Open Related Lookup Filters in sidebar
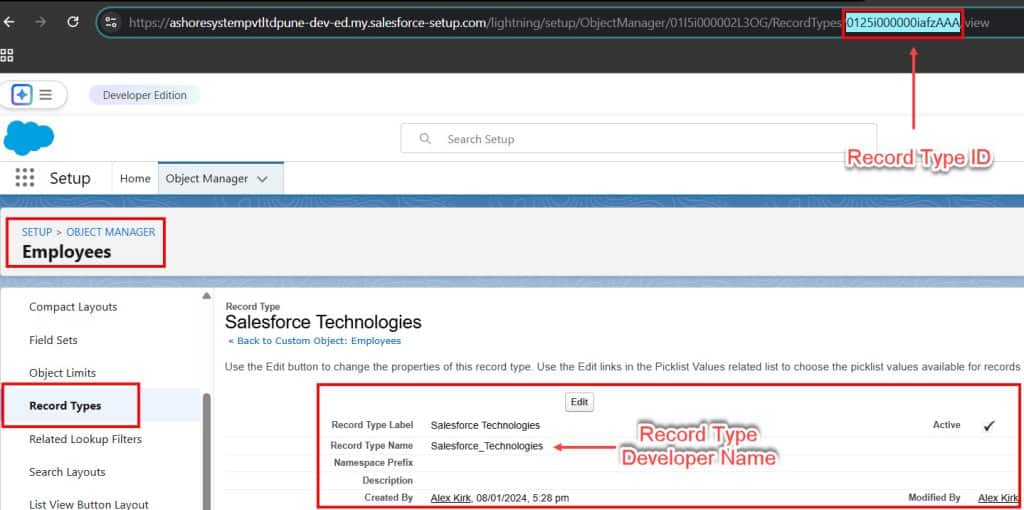The width and height of the screenshot is (1024, 510). coord(86,439)
